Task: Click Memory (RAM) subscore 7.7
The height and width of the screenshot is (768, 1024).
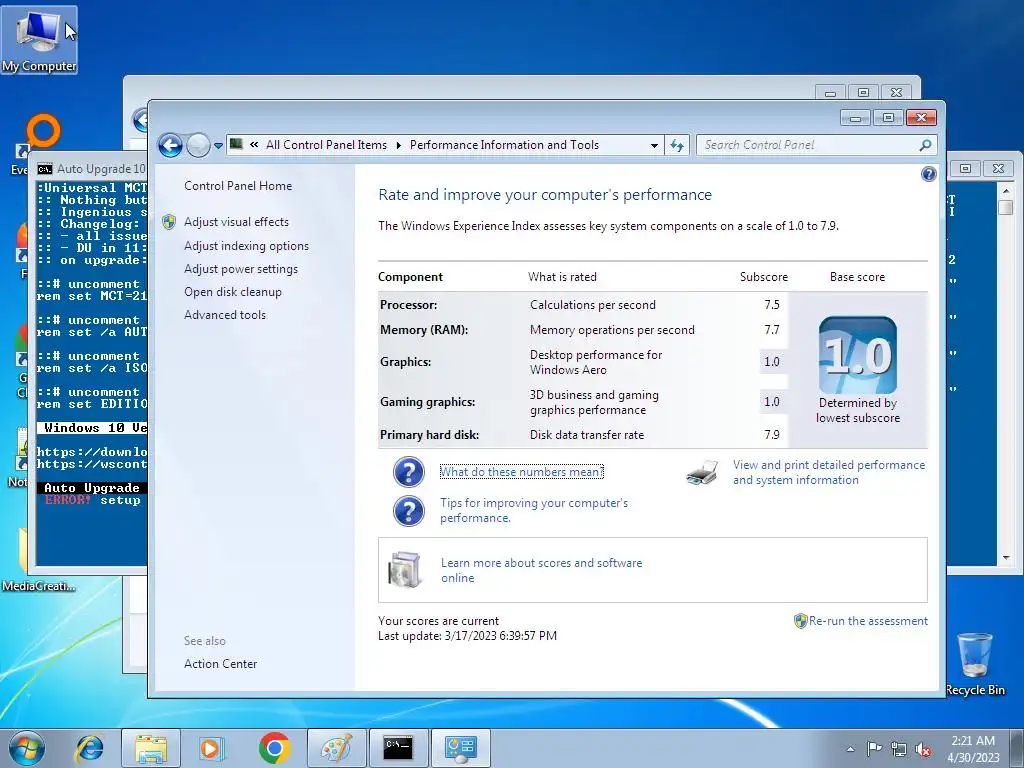Action: 771,330
